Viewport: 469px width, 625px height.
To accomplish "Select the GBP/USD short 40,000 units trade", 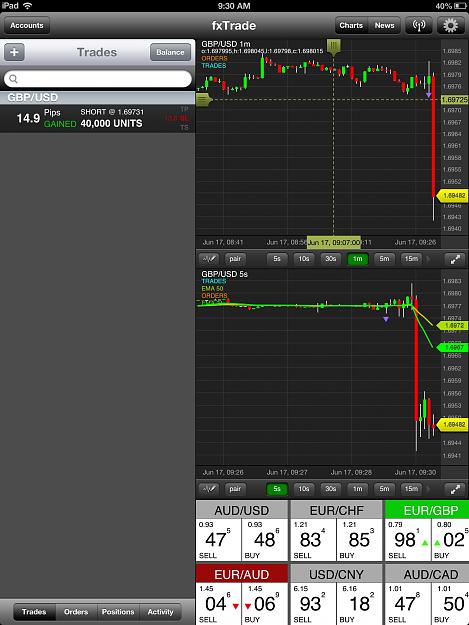I will point(98,118).
